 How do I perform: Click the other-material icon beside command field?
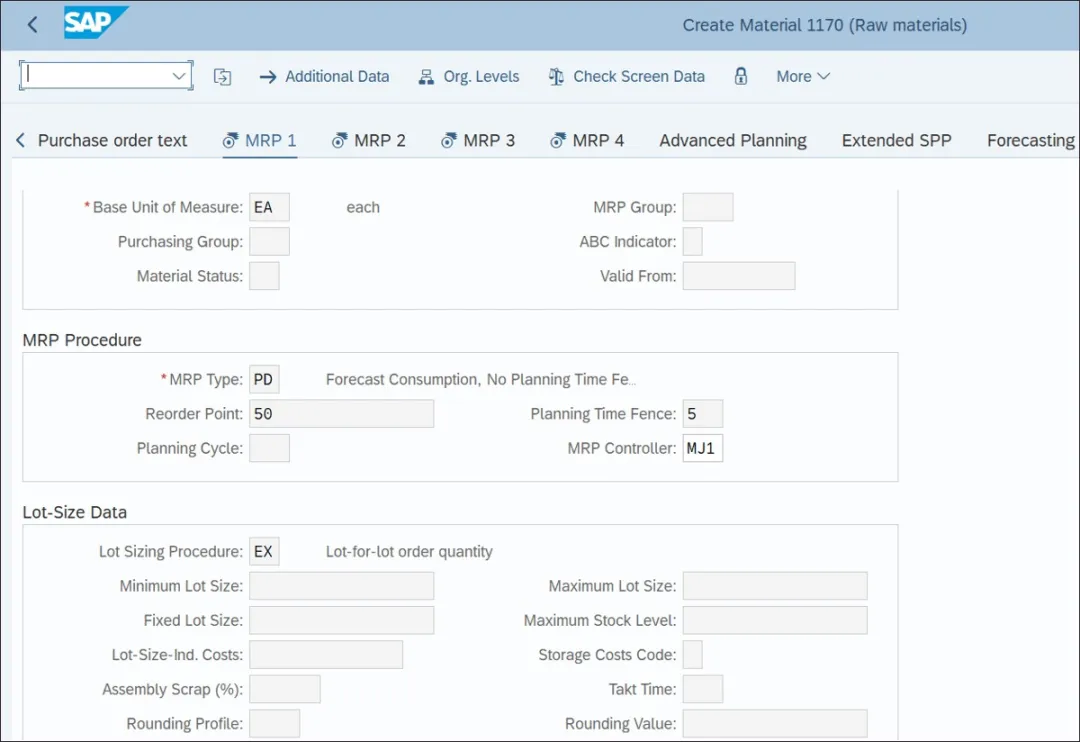coord(222,76)
